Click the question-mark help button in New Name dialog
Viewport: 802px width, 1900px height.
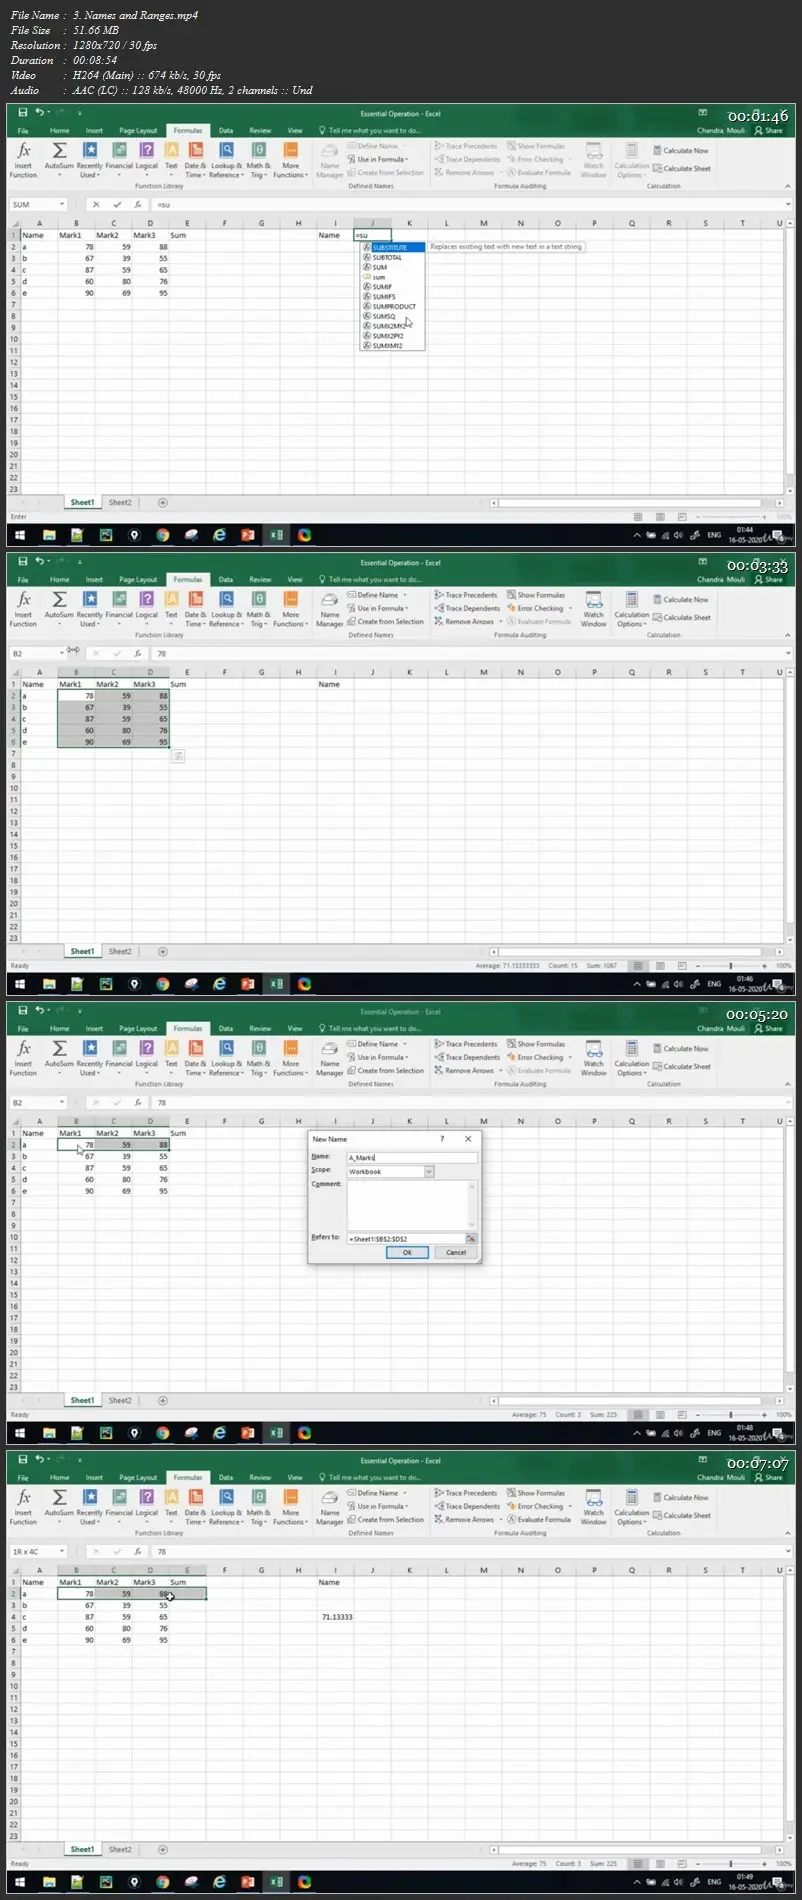(443, 1139)
